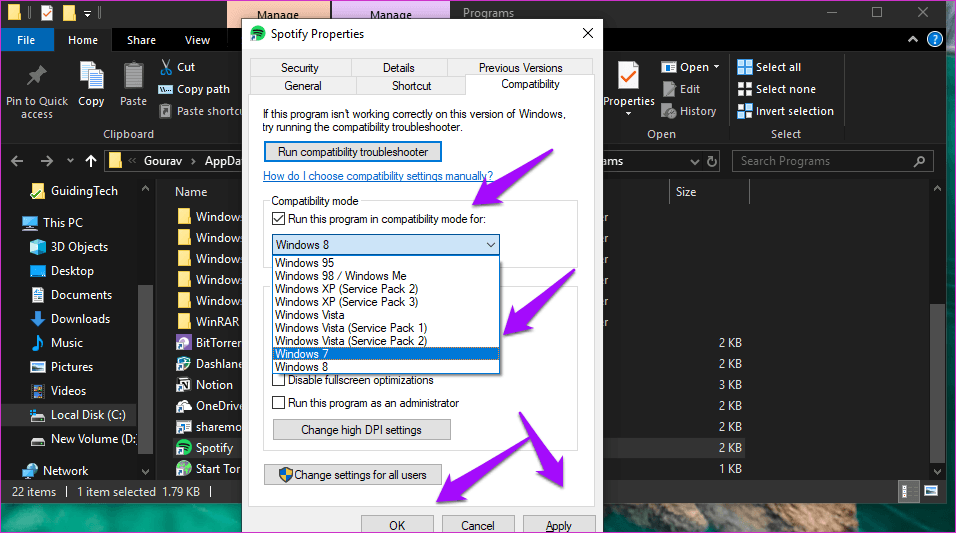Click the Invert selection icon

click(x=744, y=111)
